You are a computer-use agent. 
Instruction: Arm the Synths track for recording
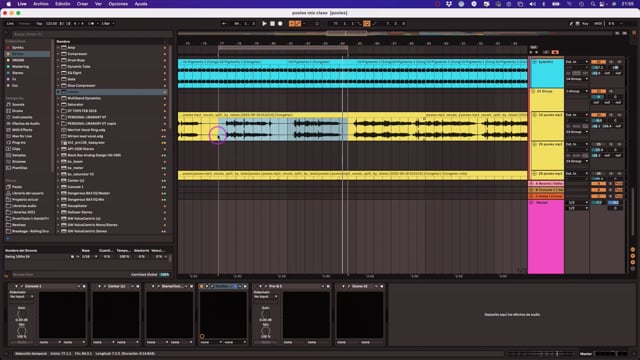(x=619, y=62)
